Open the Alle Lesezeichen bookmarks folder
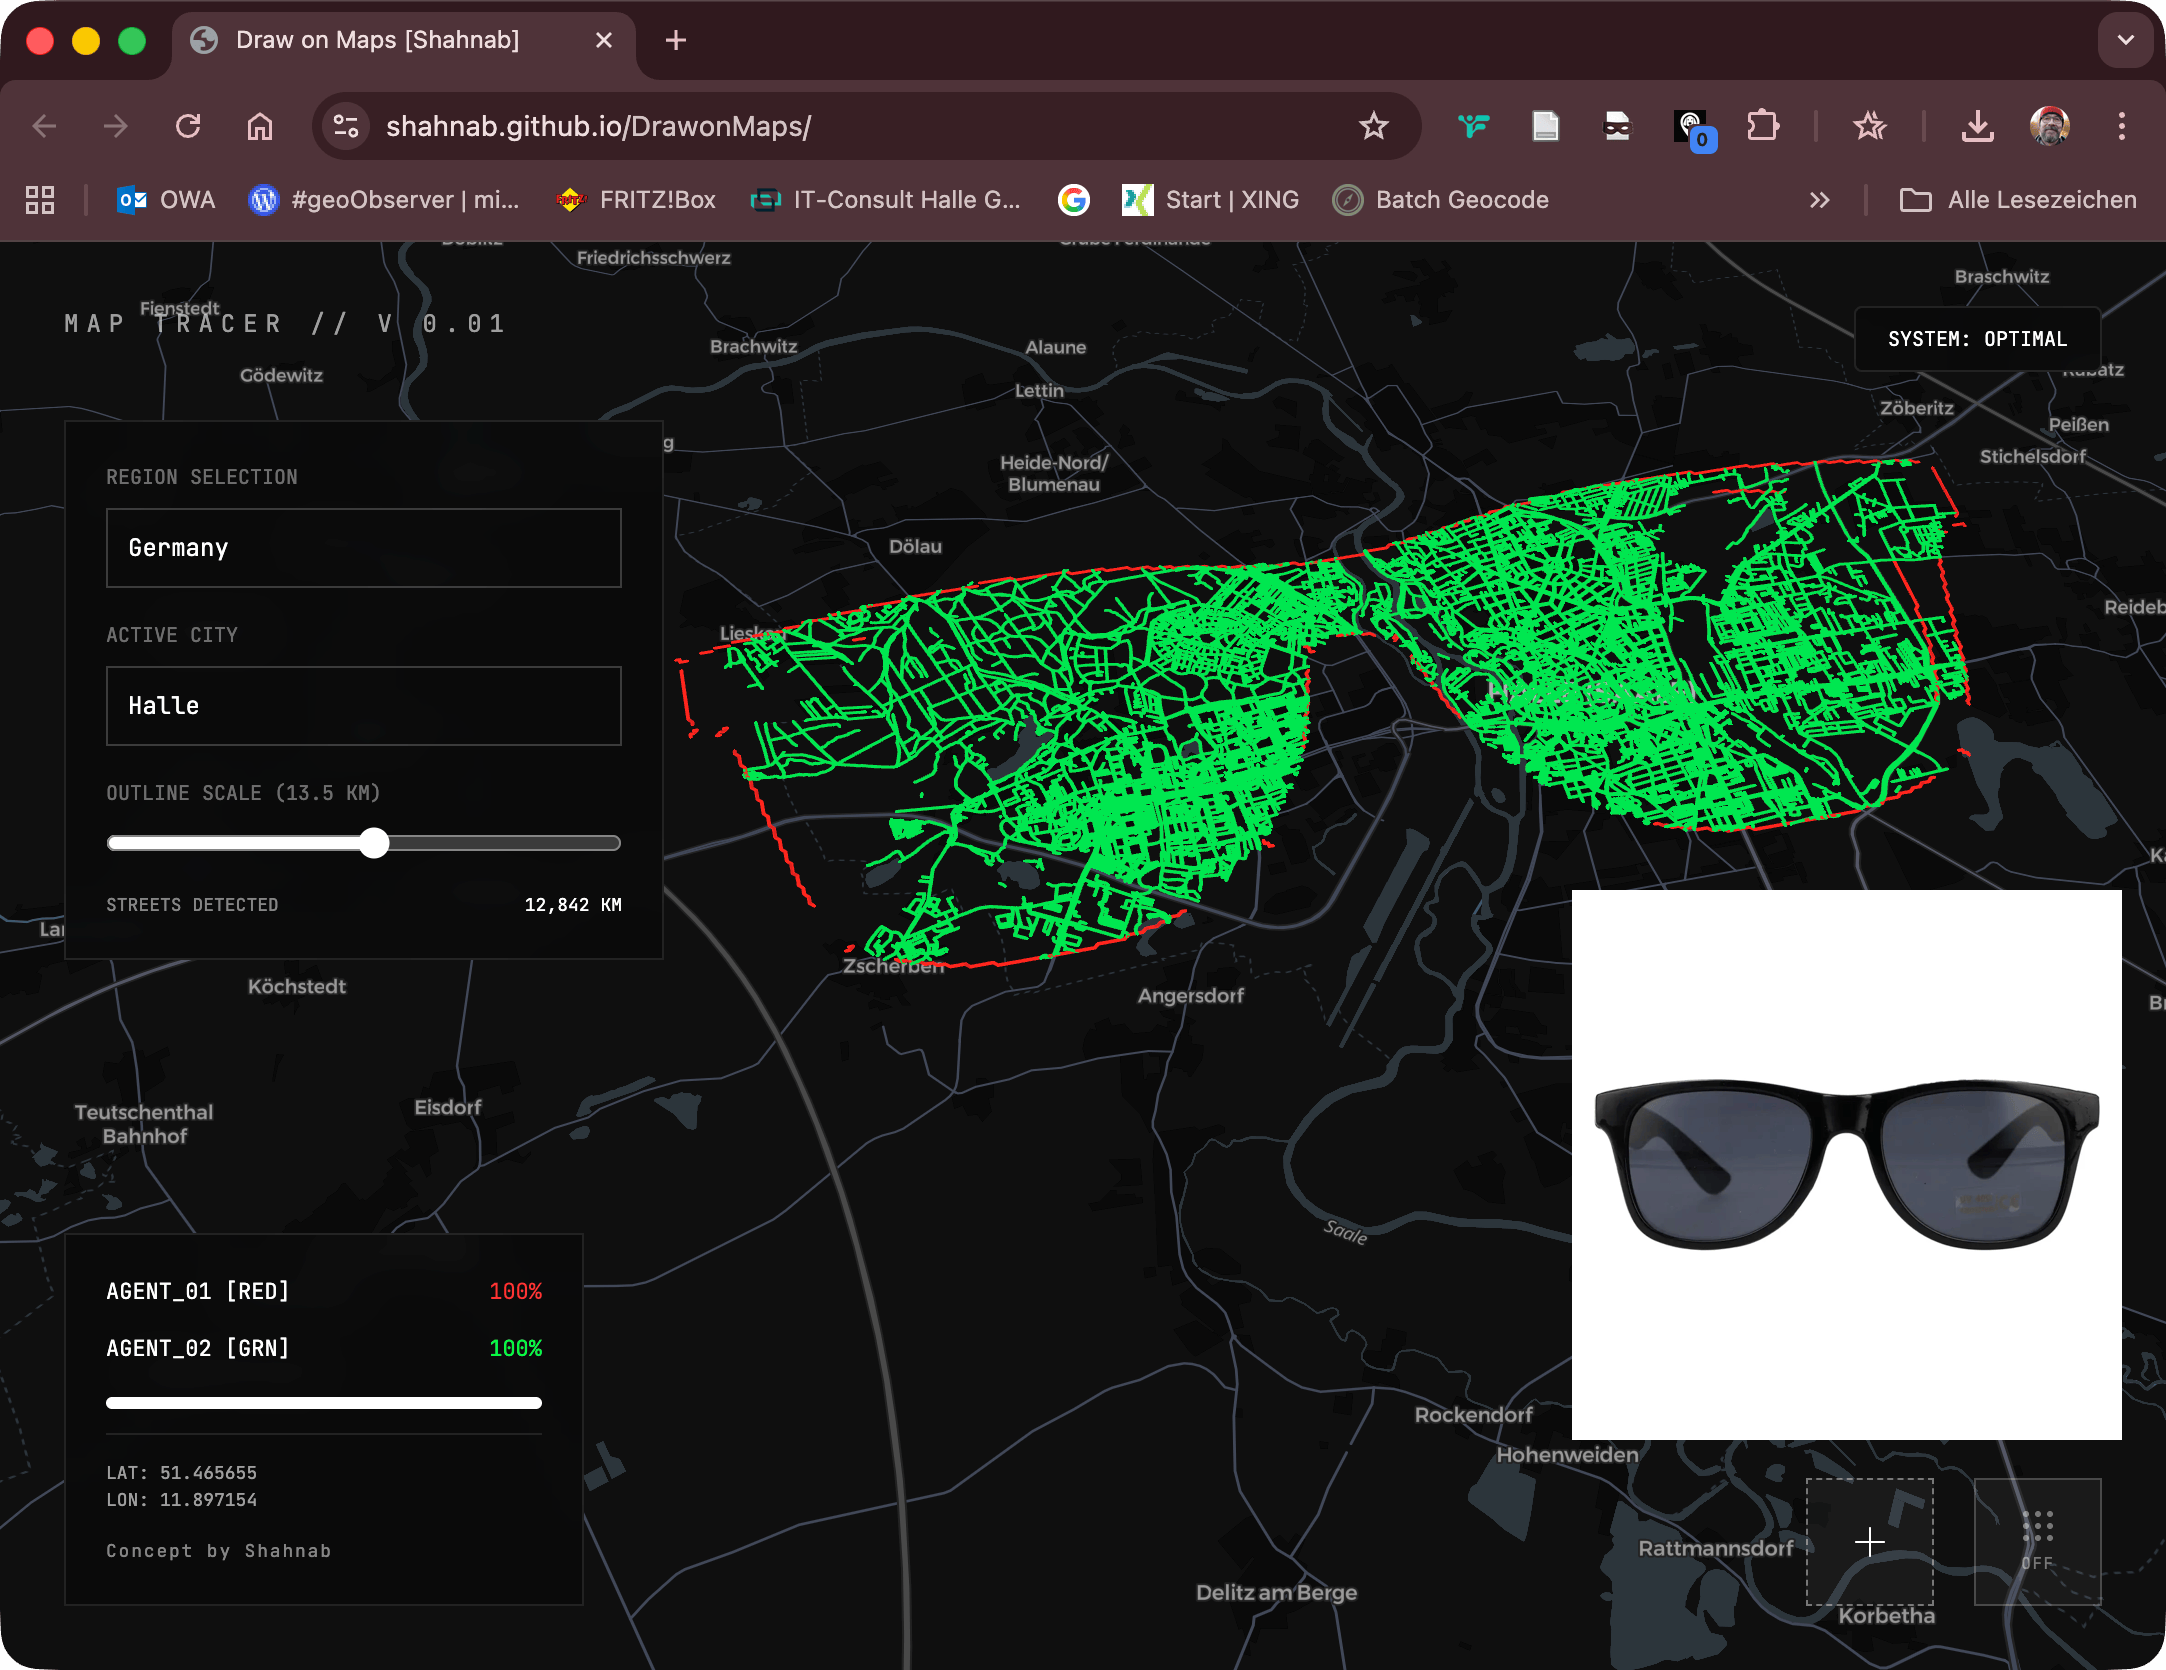This screenshot has height=1670, width=2166. [x=2018, y=200]
